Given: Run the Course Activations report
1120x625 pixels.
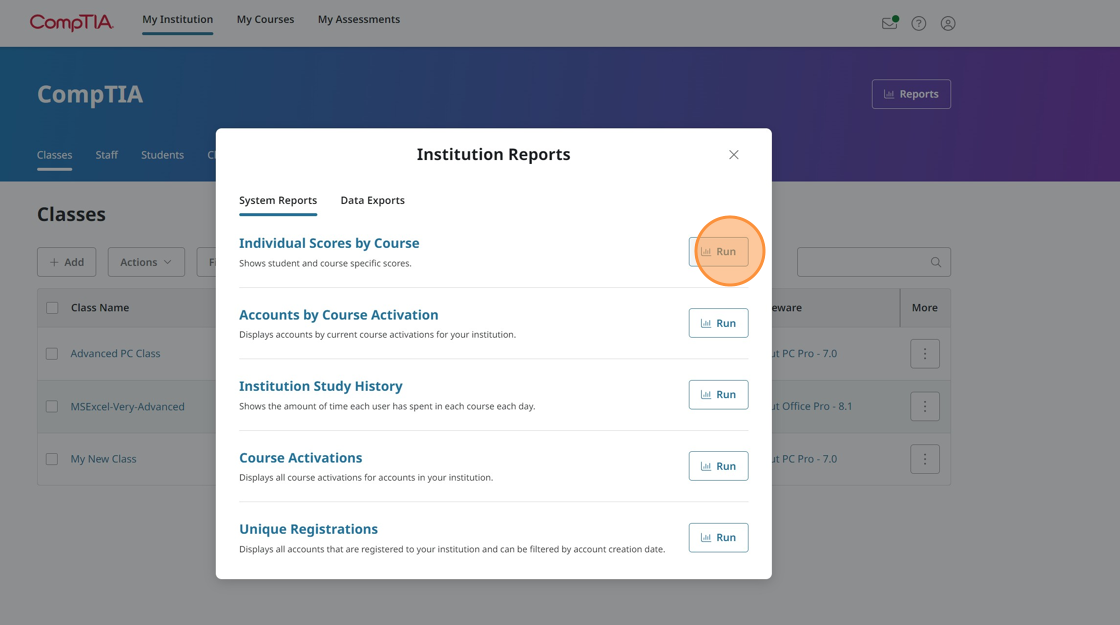Looking at the screenshot, I should (718, 465).
